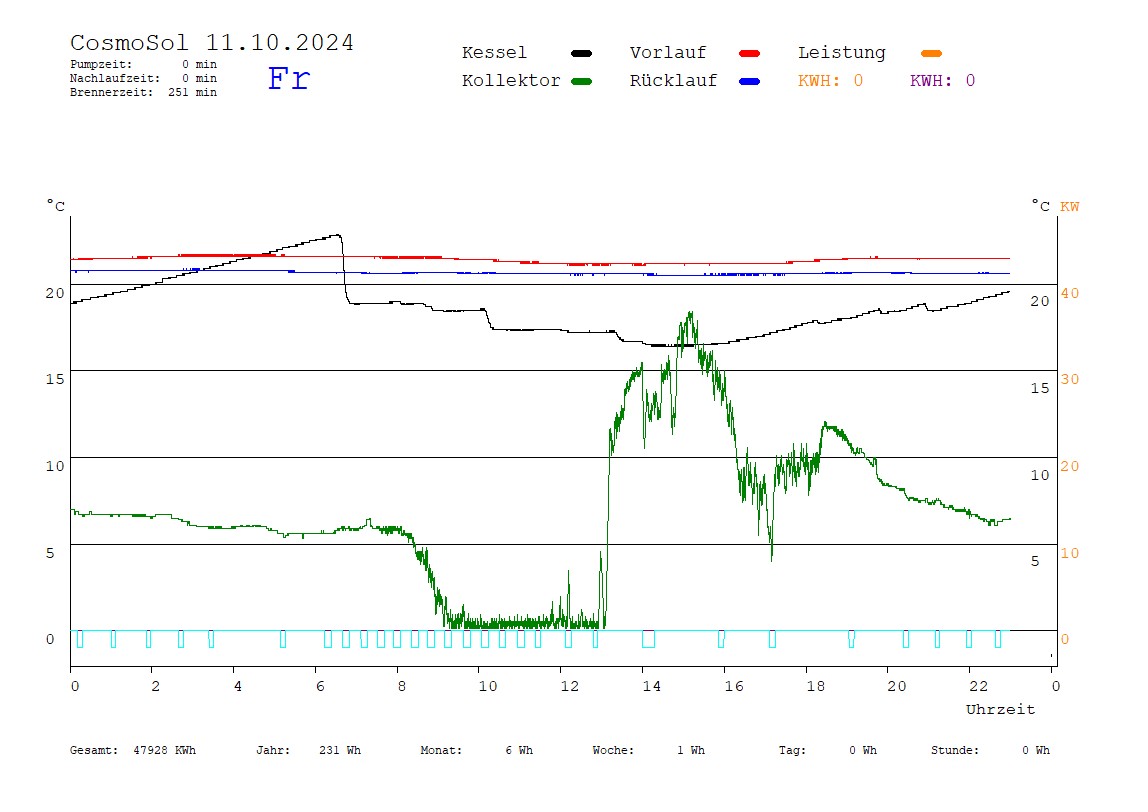Click the orange KW axis unit label

1070,206
